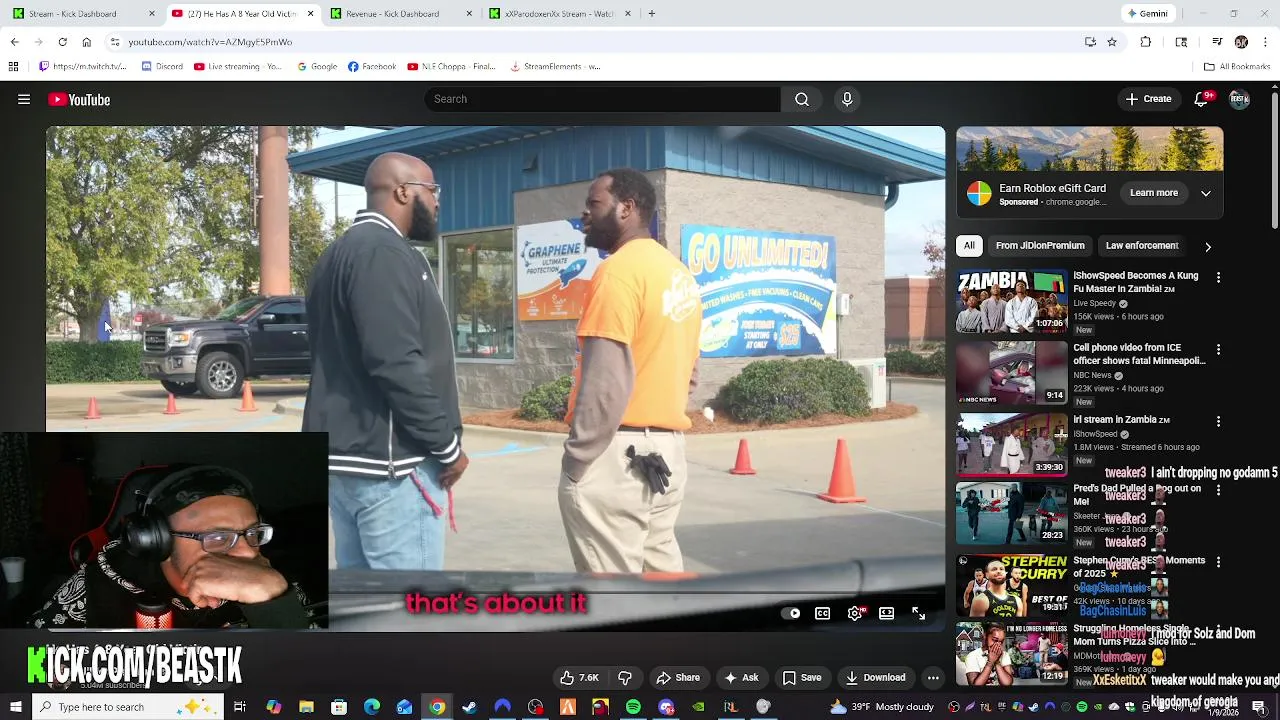This screenshot has height=720, width=1280.
Task: Go to the YouTube home logo
Action: click(79, 99)
